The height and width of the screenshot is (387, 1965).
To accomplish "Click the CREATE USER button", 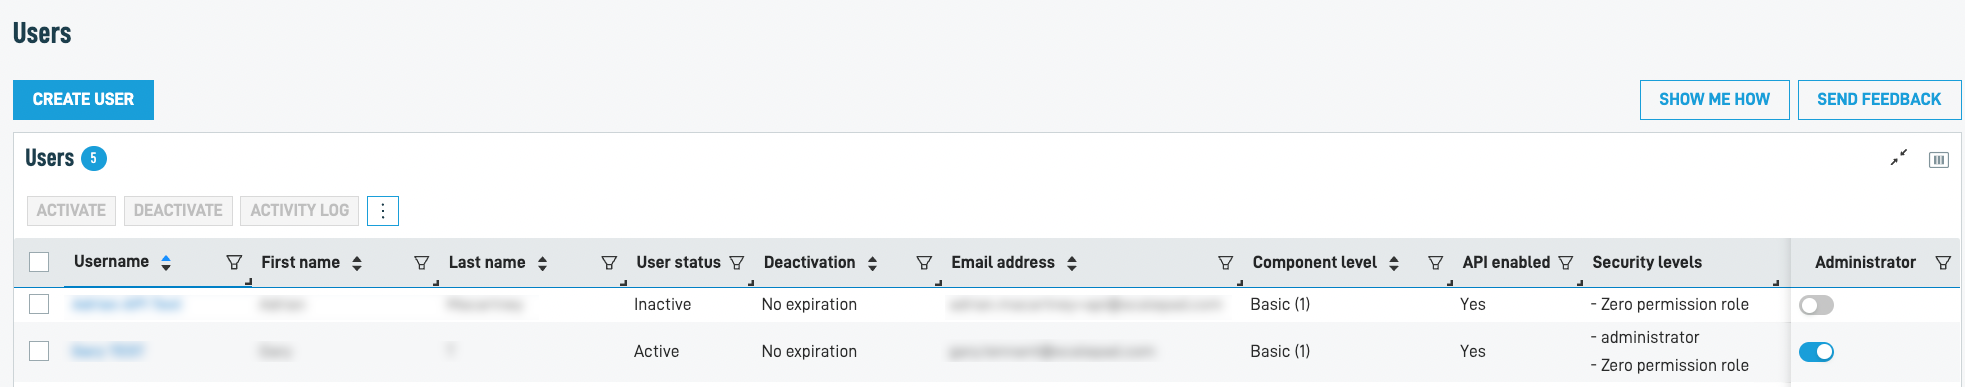I will [83, 100].
